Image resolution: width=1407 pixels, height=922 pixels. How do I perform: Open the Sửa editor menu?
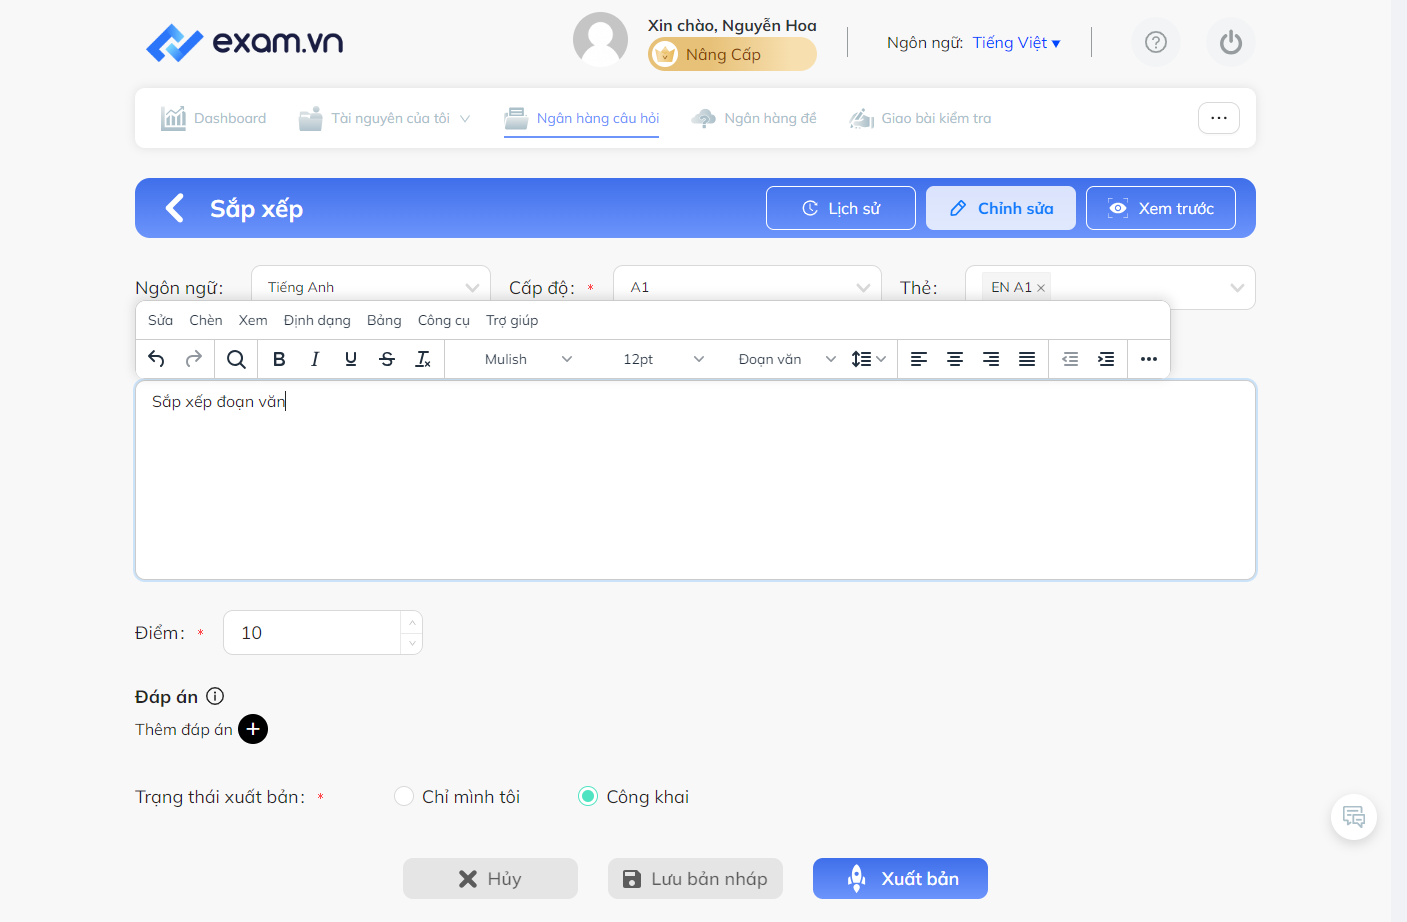coord(160,320)
